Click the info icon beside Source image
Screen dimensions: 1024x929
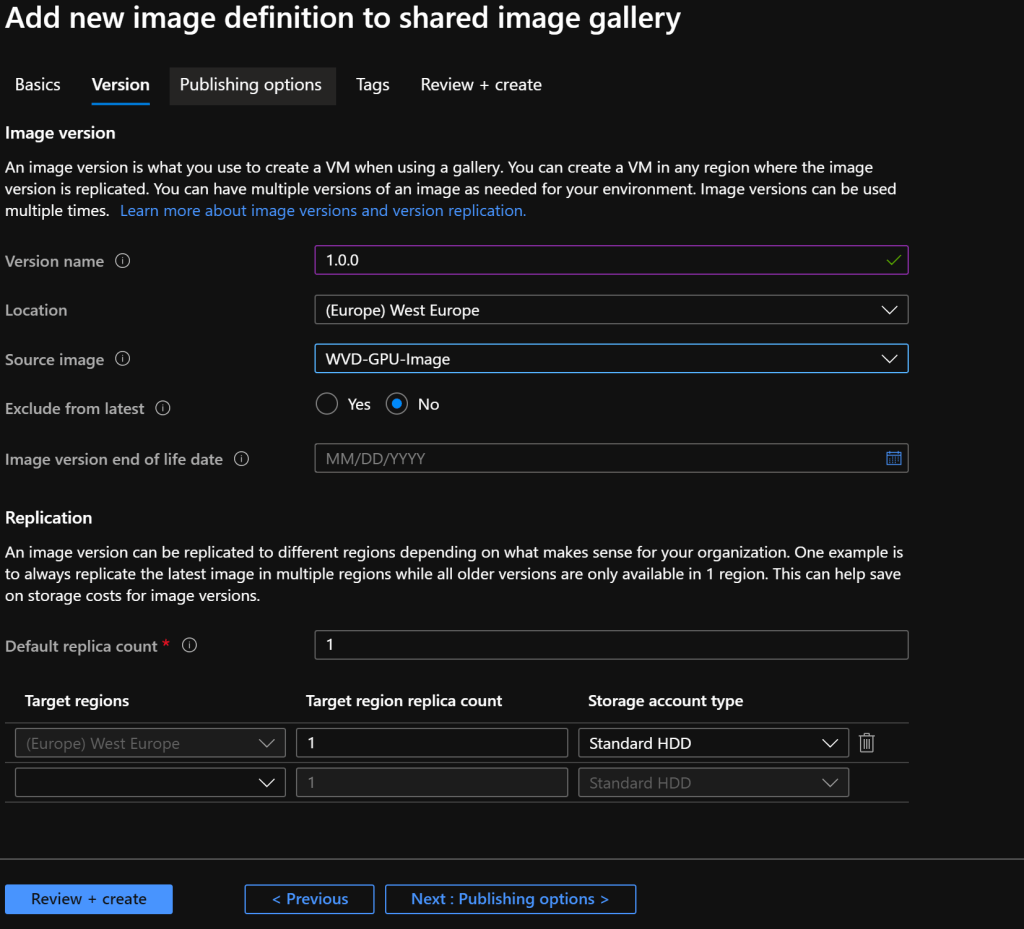pyautogui.click(x=123, y=359)
